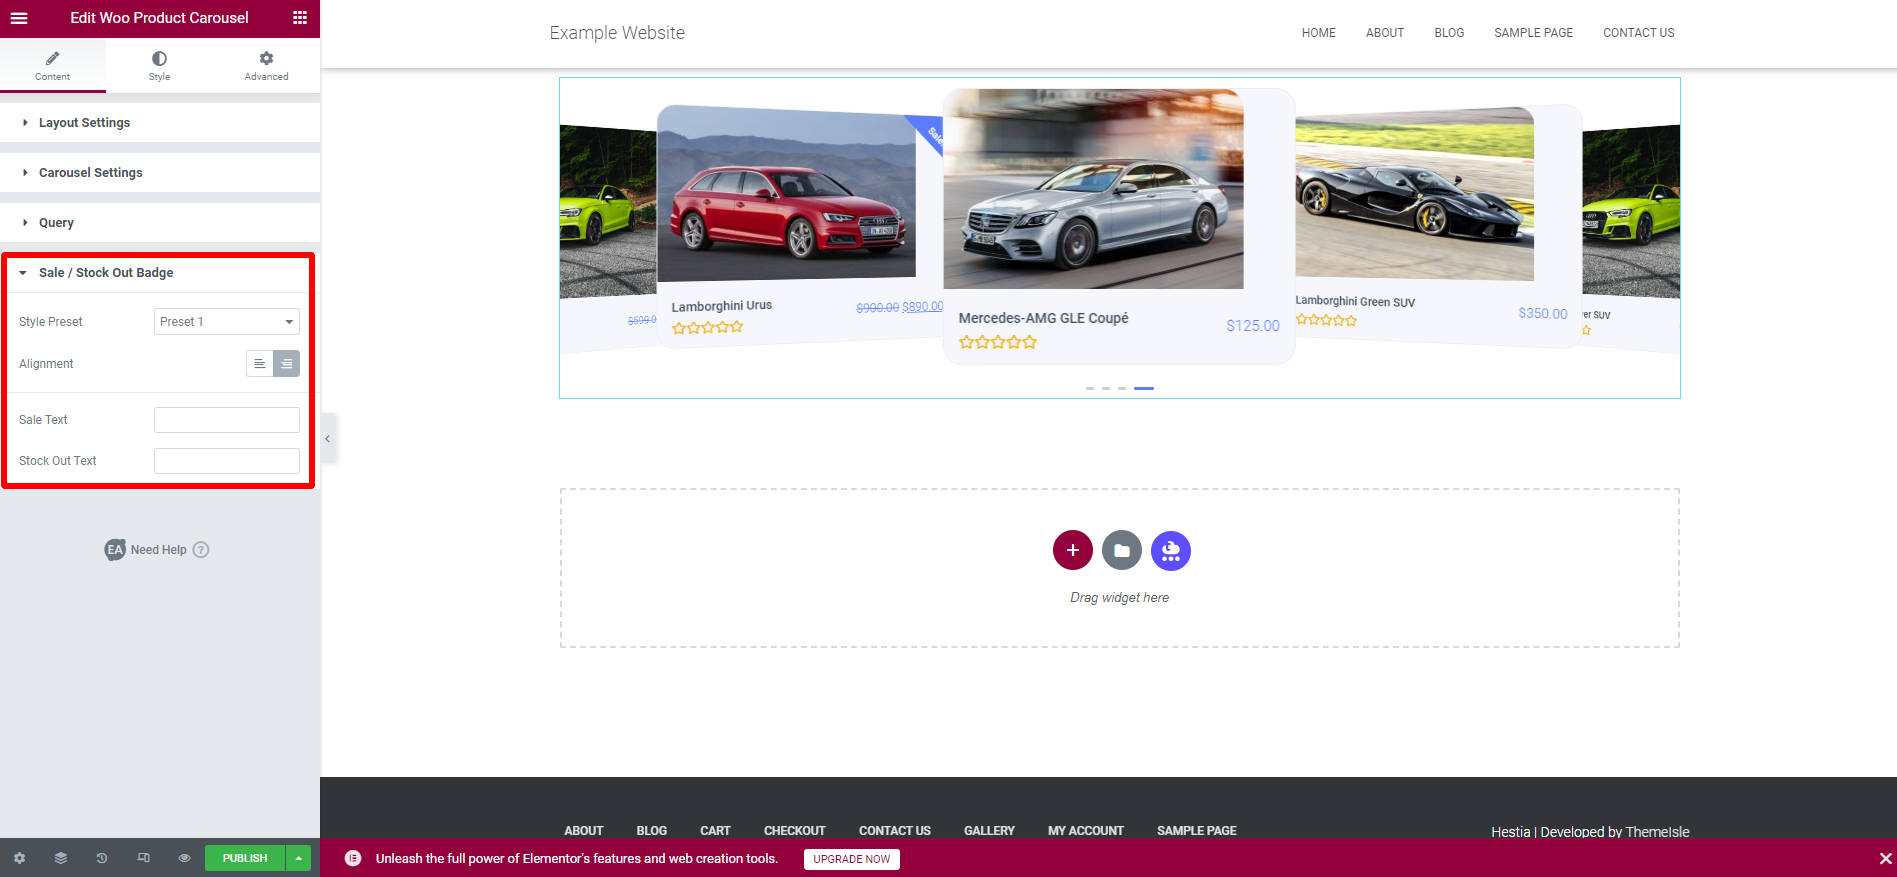Select the second carousel pagination dot
The width and height of the screenshot is (1897, 877).
(1106, 388)
